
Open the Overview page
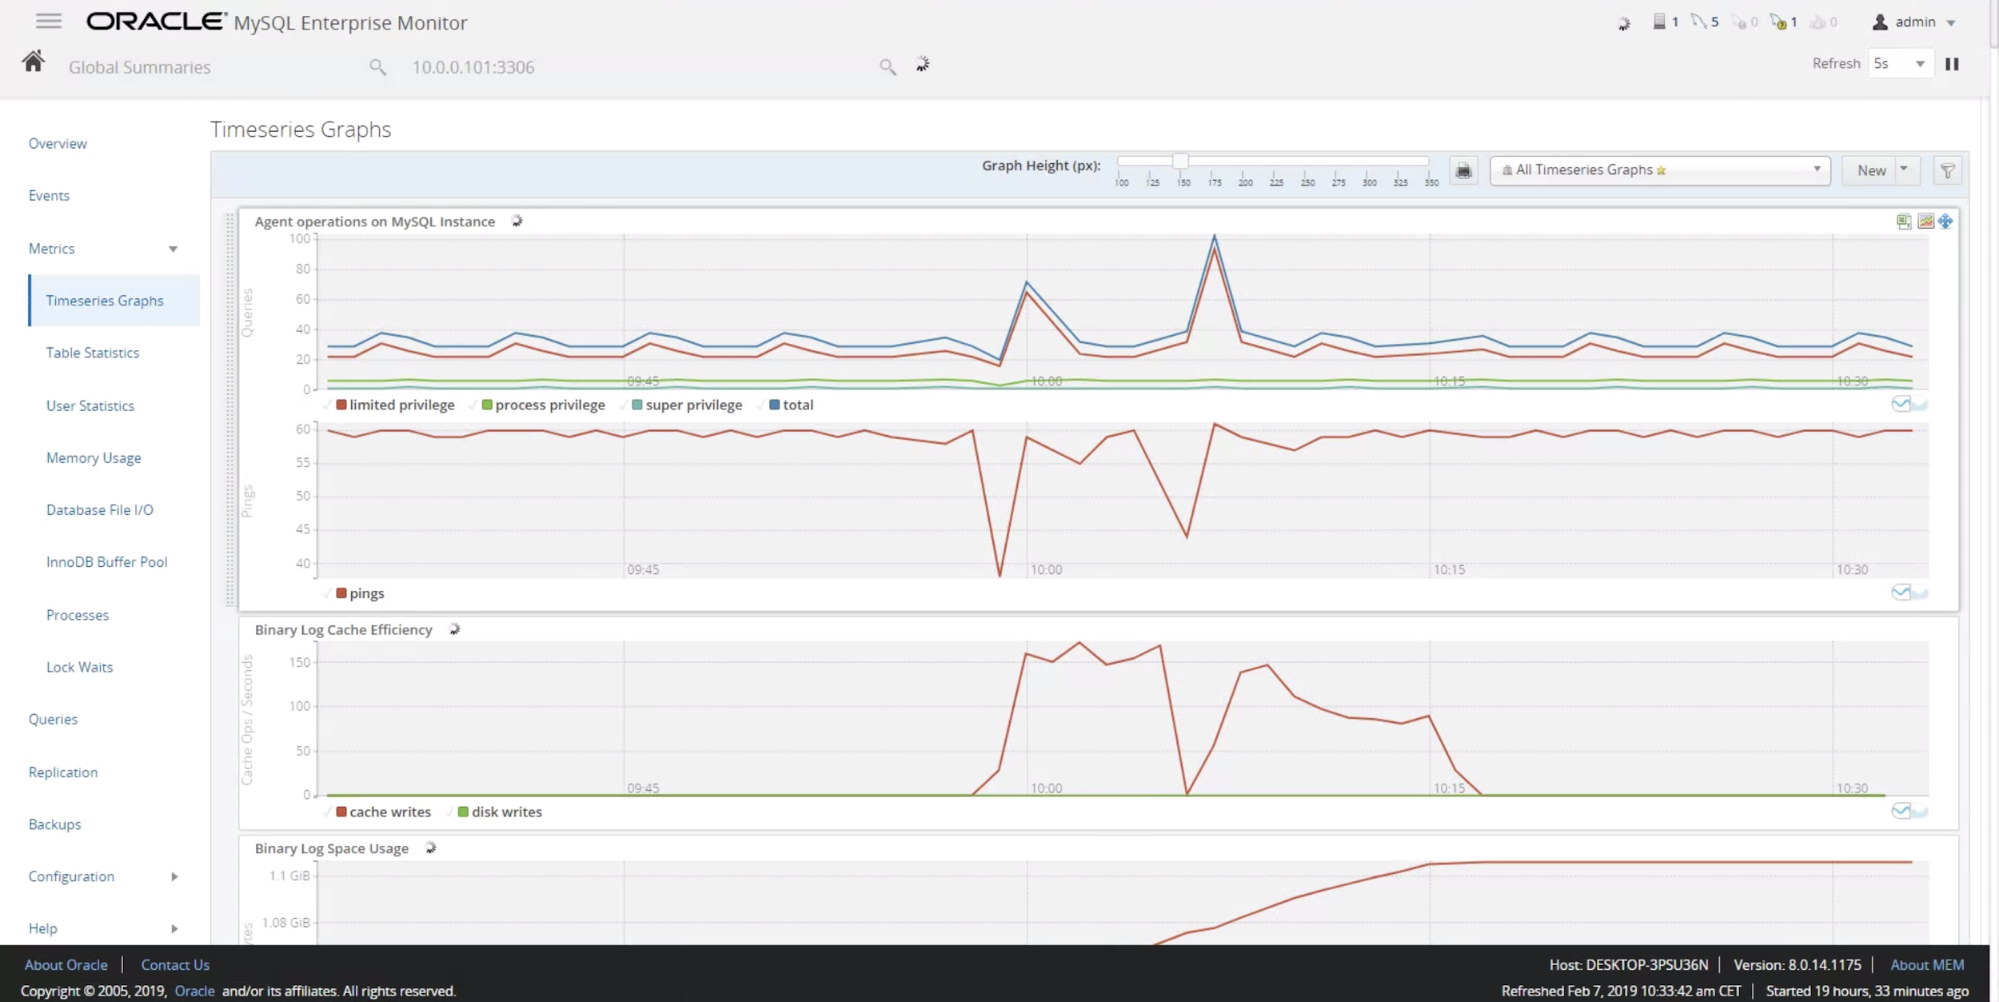[57, 144]
